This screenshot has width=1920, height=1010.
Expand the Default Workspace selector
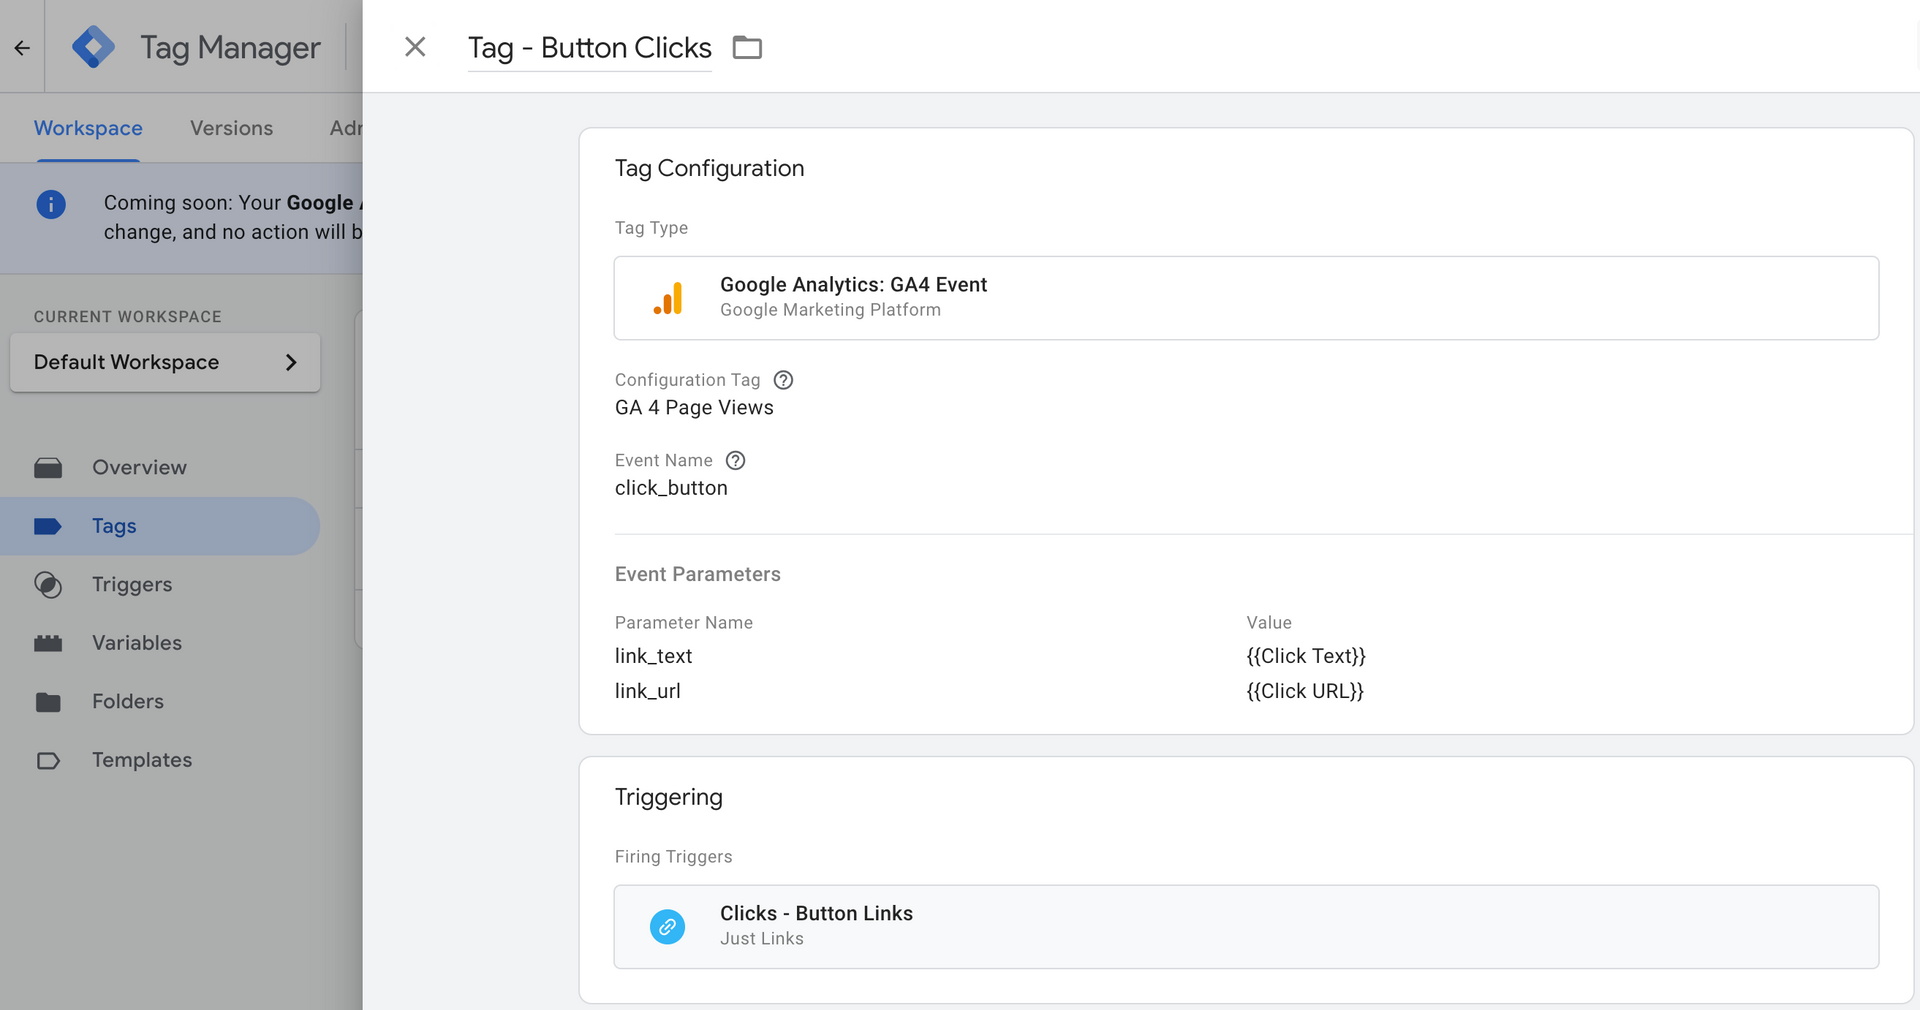click(165, 362)
